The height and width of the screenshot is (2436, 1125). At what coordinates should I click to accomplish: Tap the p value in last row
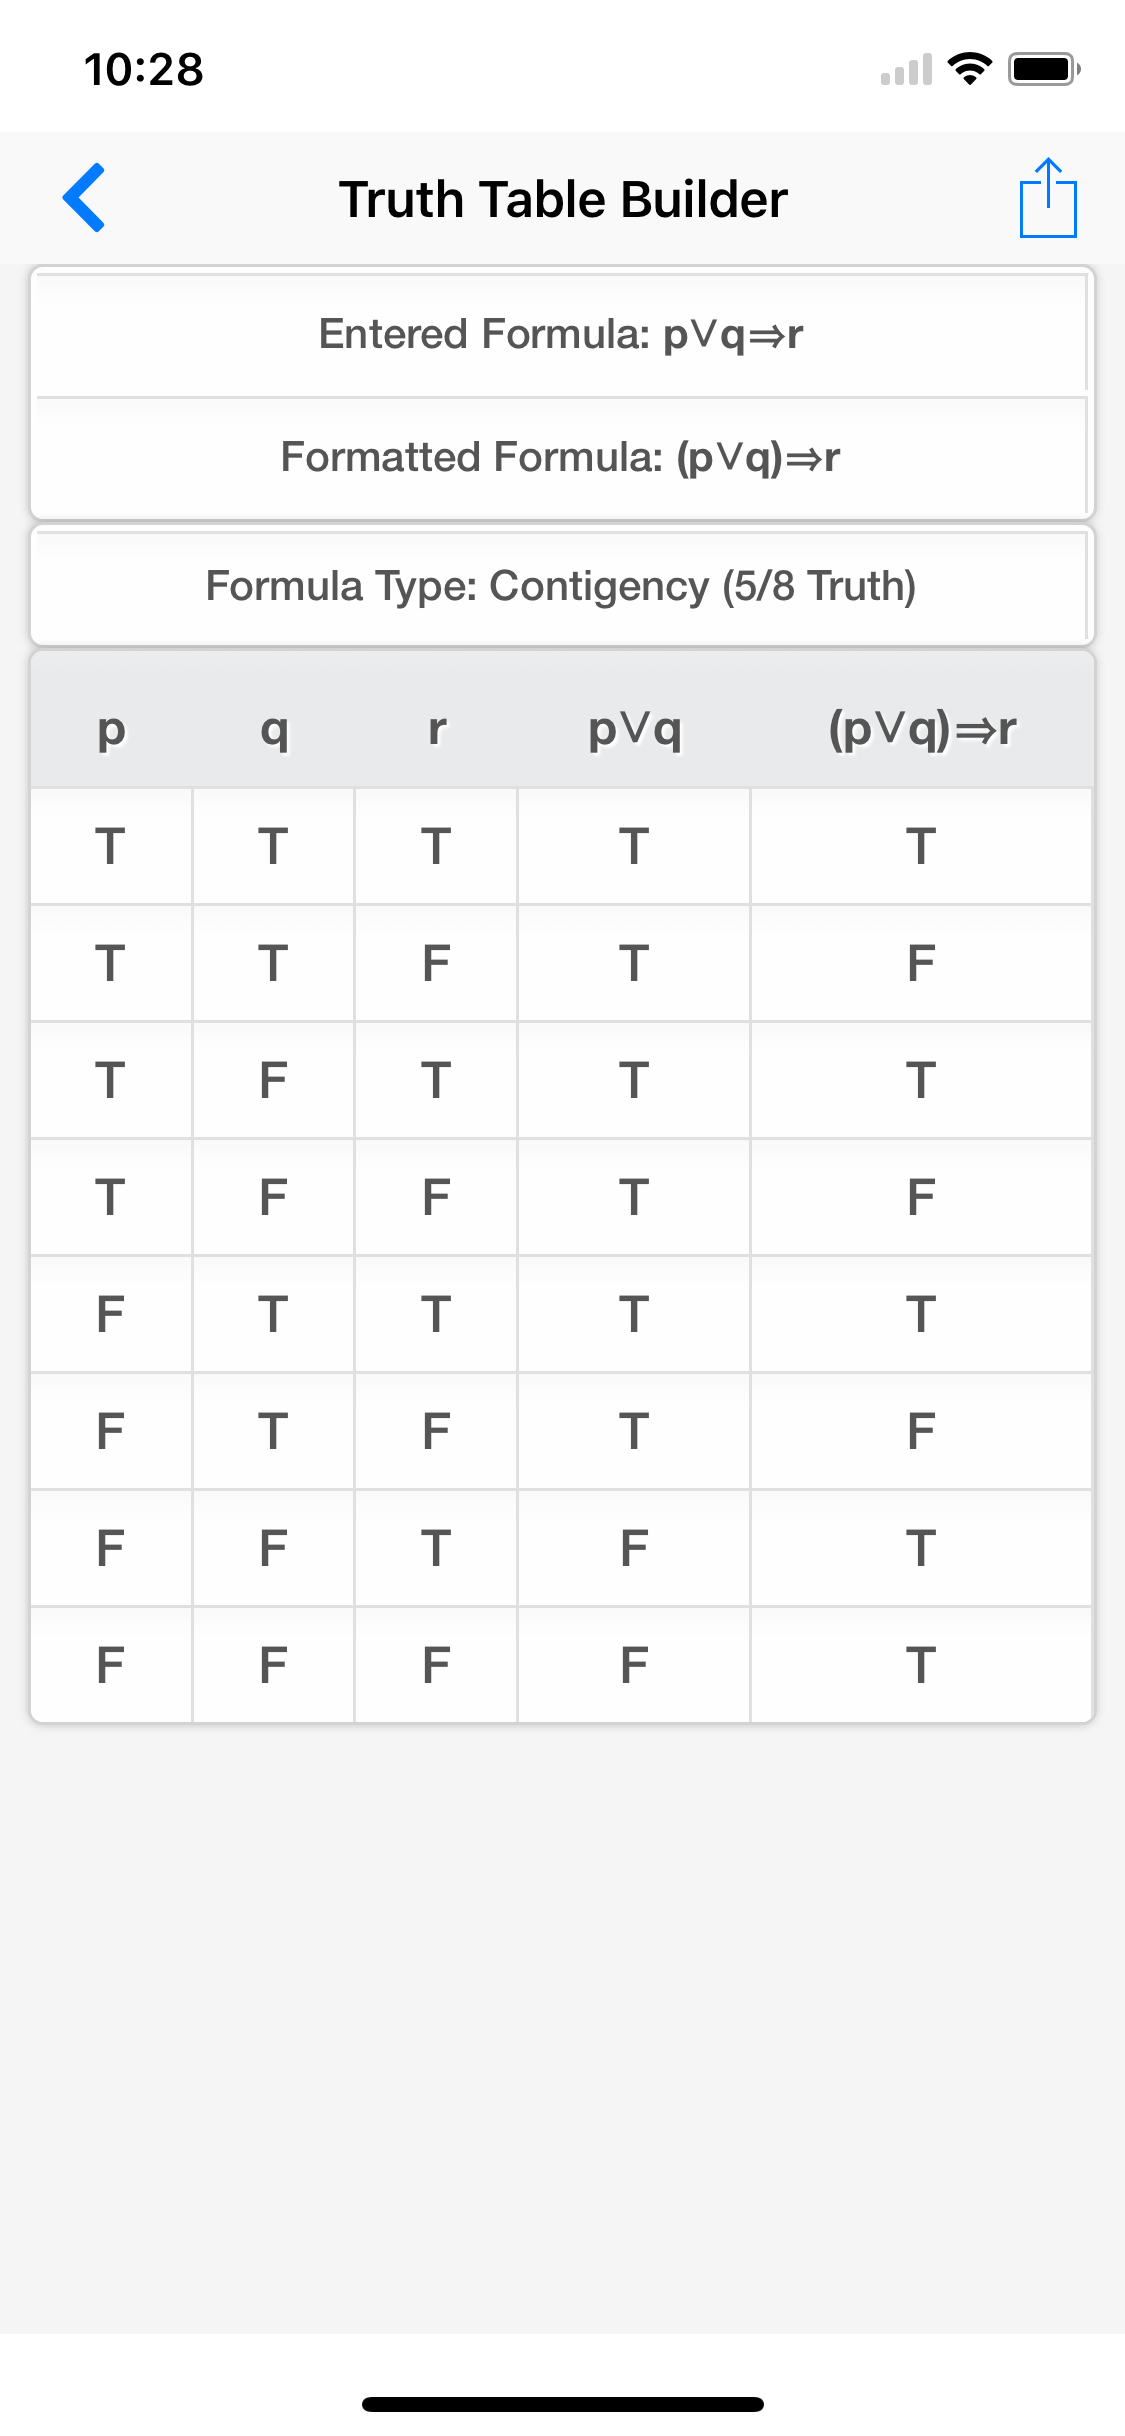pos(111,1665)
